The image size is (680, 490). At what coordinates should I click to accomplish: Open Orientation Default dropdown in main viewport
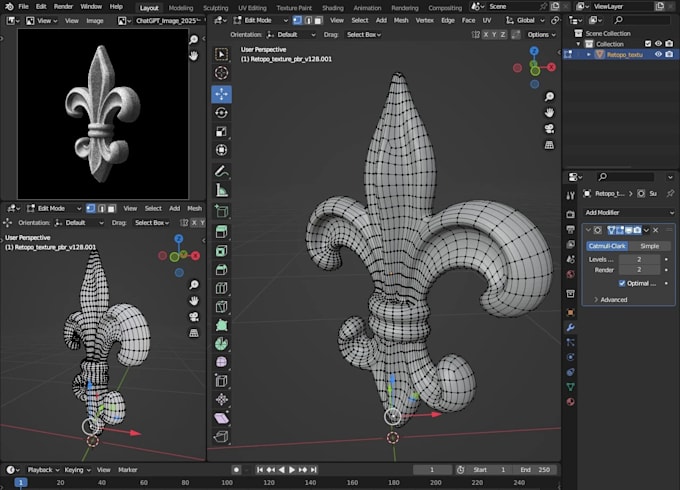point(291,35)
